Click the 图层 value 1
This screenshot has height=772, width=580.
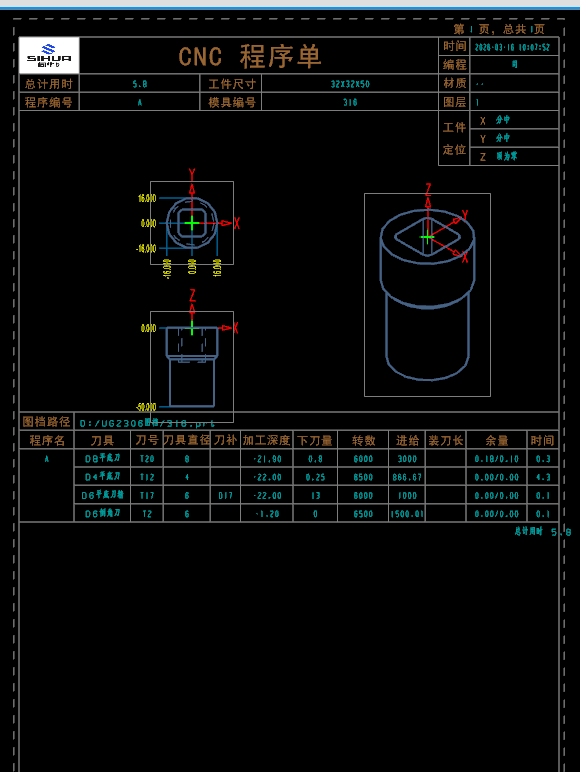tap(477, 102)
